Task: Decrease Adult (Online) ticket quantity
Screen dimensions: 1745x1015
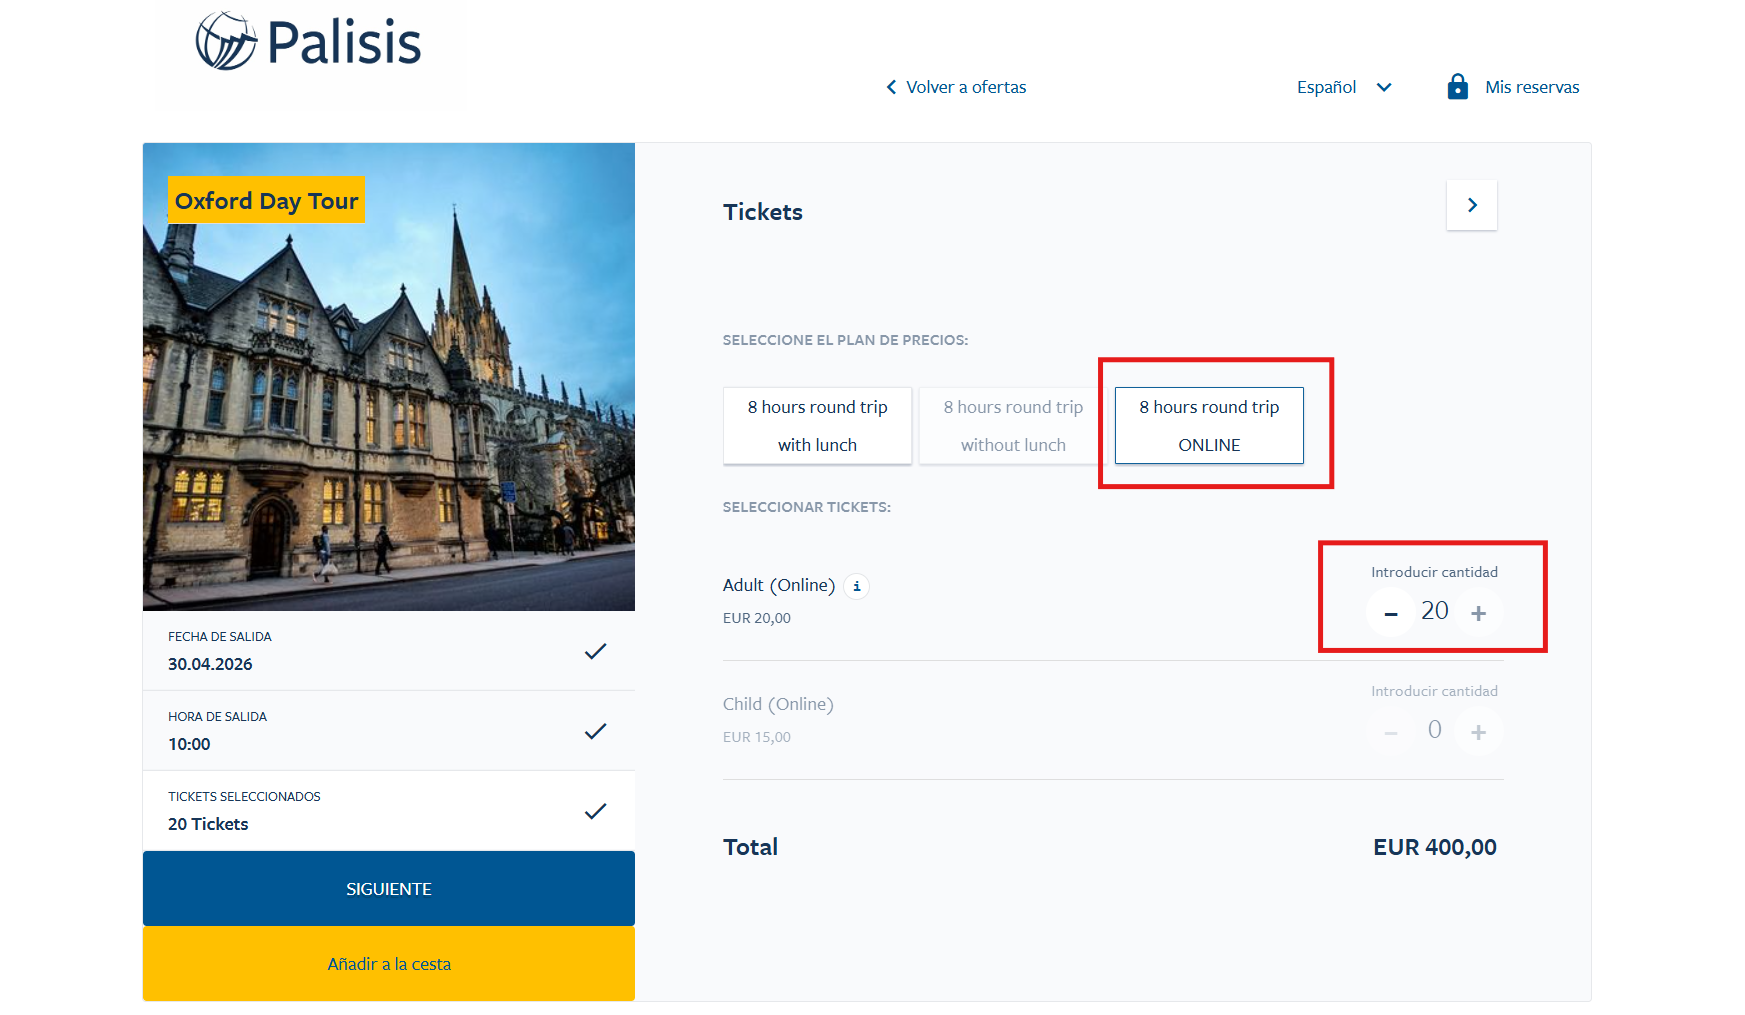Action: (1391, 613)
